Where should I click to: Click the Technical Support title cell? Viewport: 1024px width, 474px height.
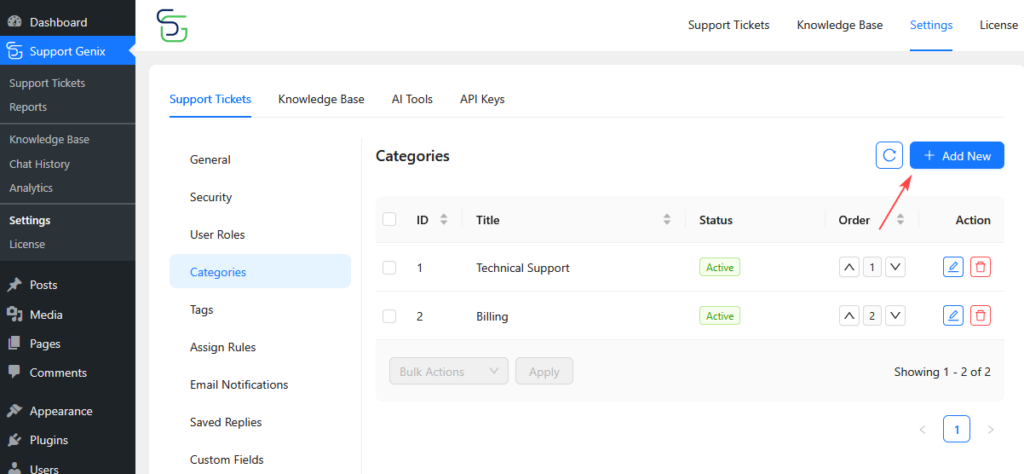tap(522, 267)
